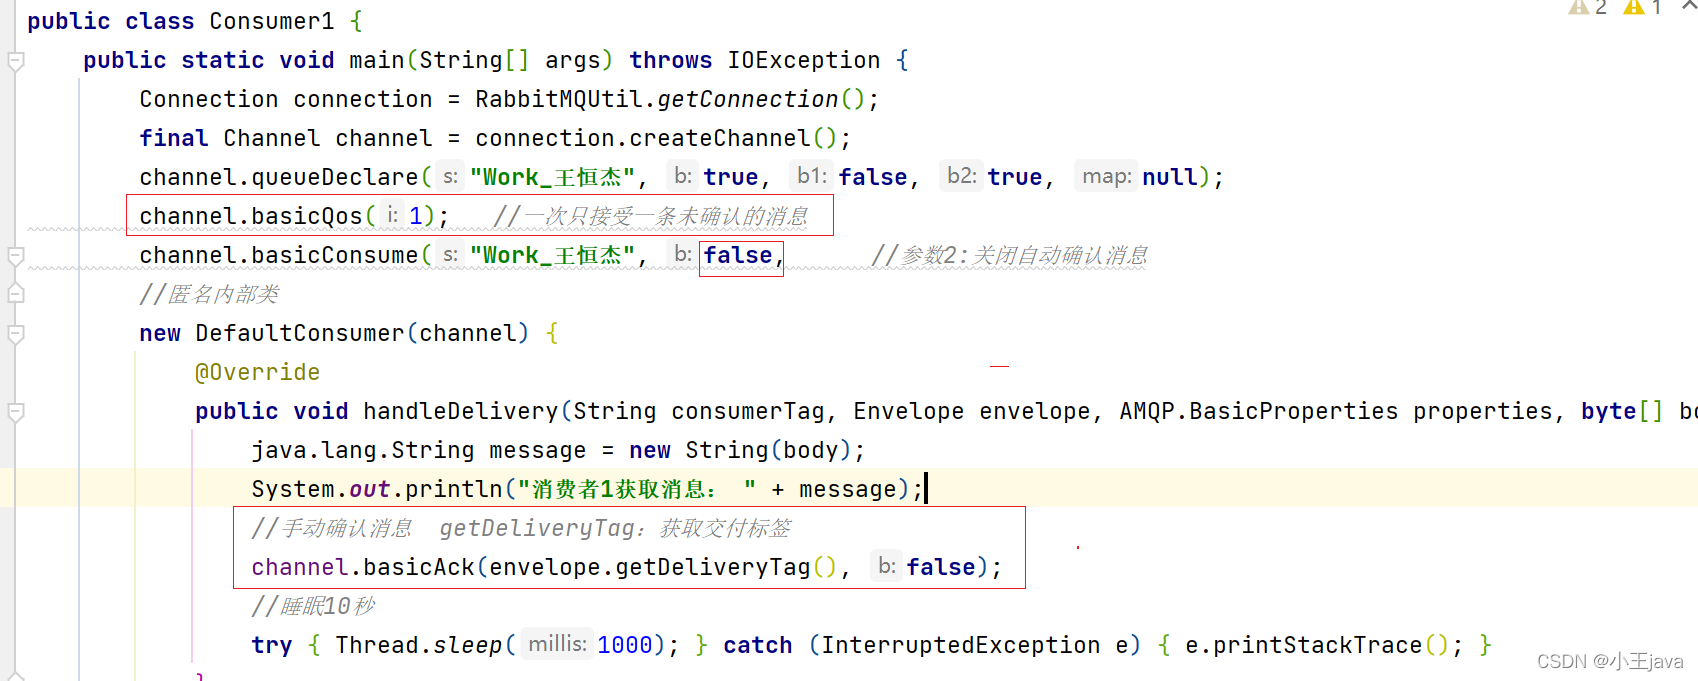Viewport: 1698px width, 681px height.
Task: Open the warning indicator showing 1
Action: (1642, 8)
